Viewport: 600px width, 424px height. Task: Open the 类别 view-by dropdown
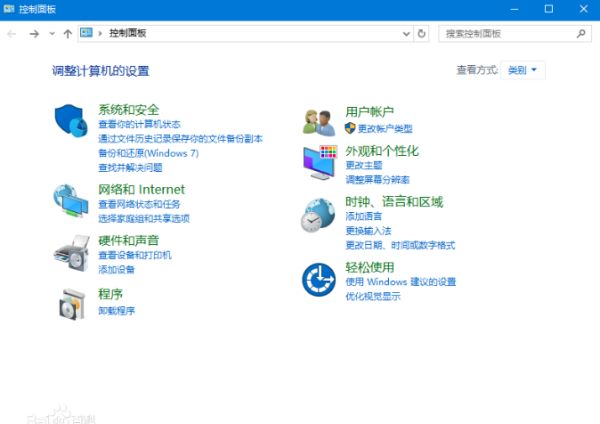[x=522, y=70]
